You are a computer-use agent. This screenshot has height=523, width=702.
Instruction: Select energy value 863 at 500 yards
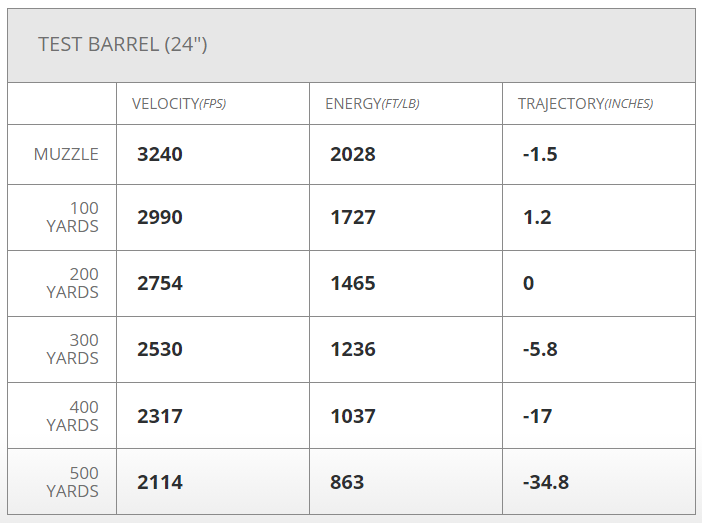click(348, 482)
